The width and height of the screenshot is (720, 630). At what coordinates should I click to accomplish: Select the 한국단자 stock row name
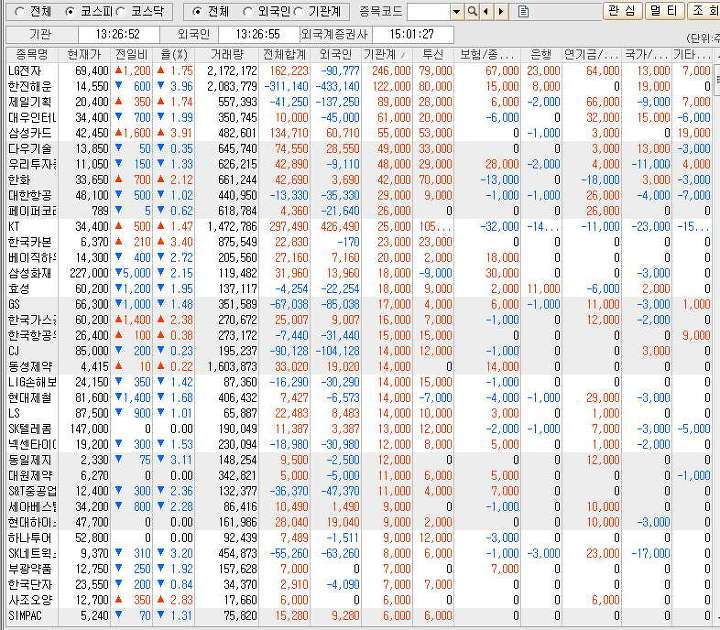pyautogui.click(x=32, y=585)
